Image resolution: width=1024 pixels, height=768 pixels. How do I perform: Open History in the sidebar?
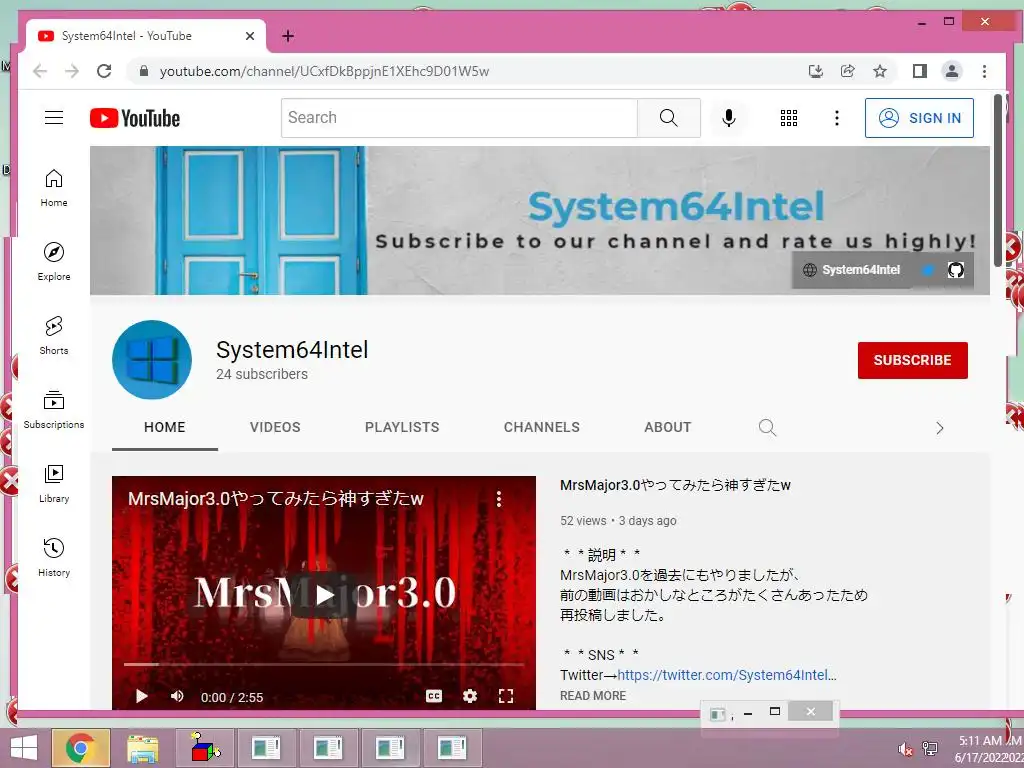click(54, 557)
